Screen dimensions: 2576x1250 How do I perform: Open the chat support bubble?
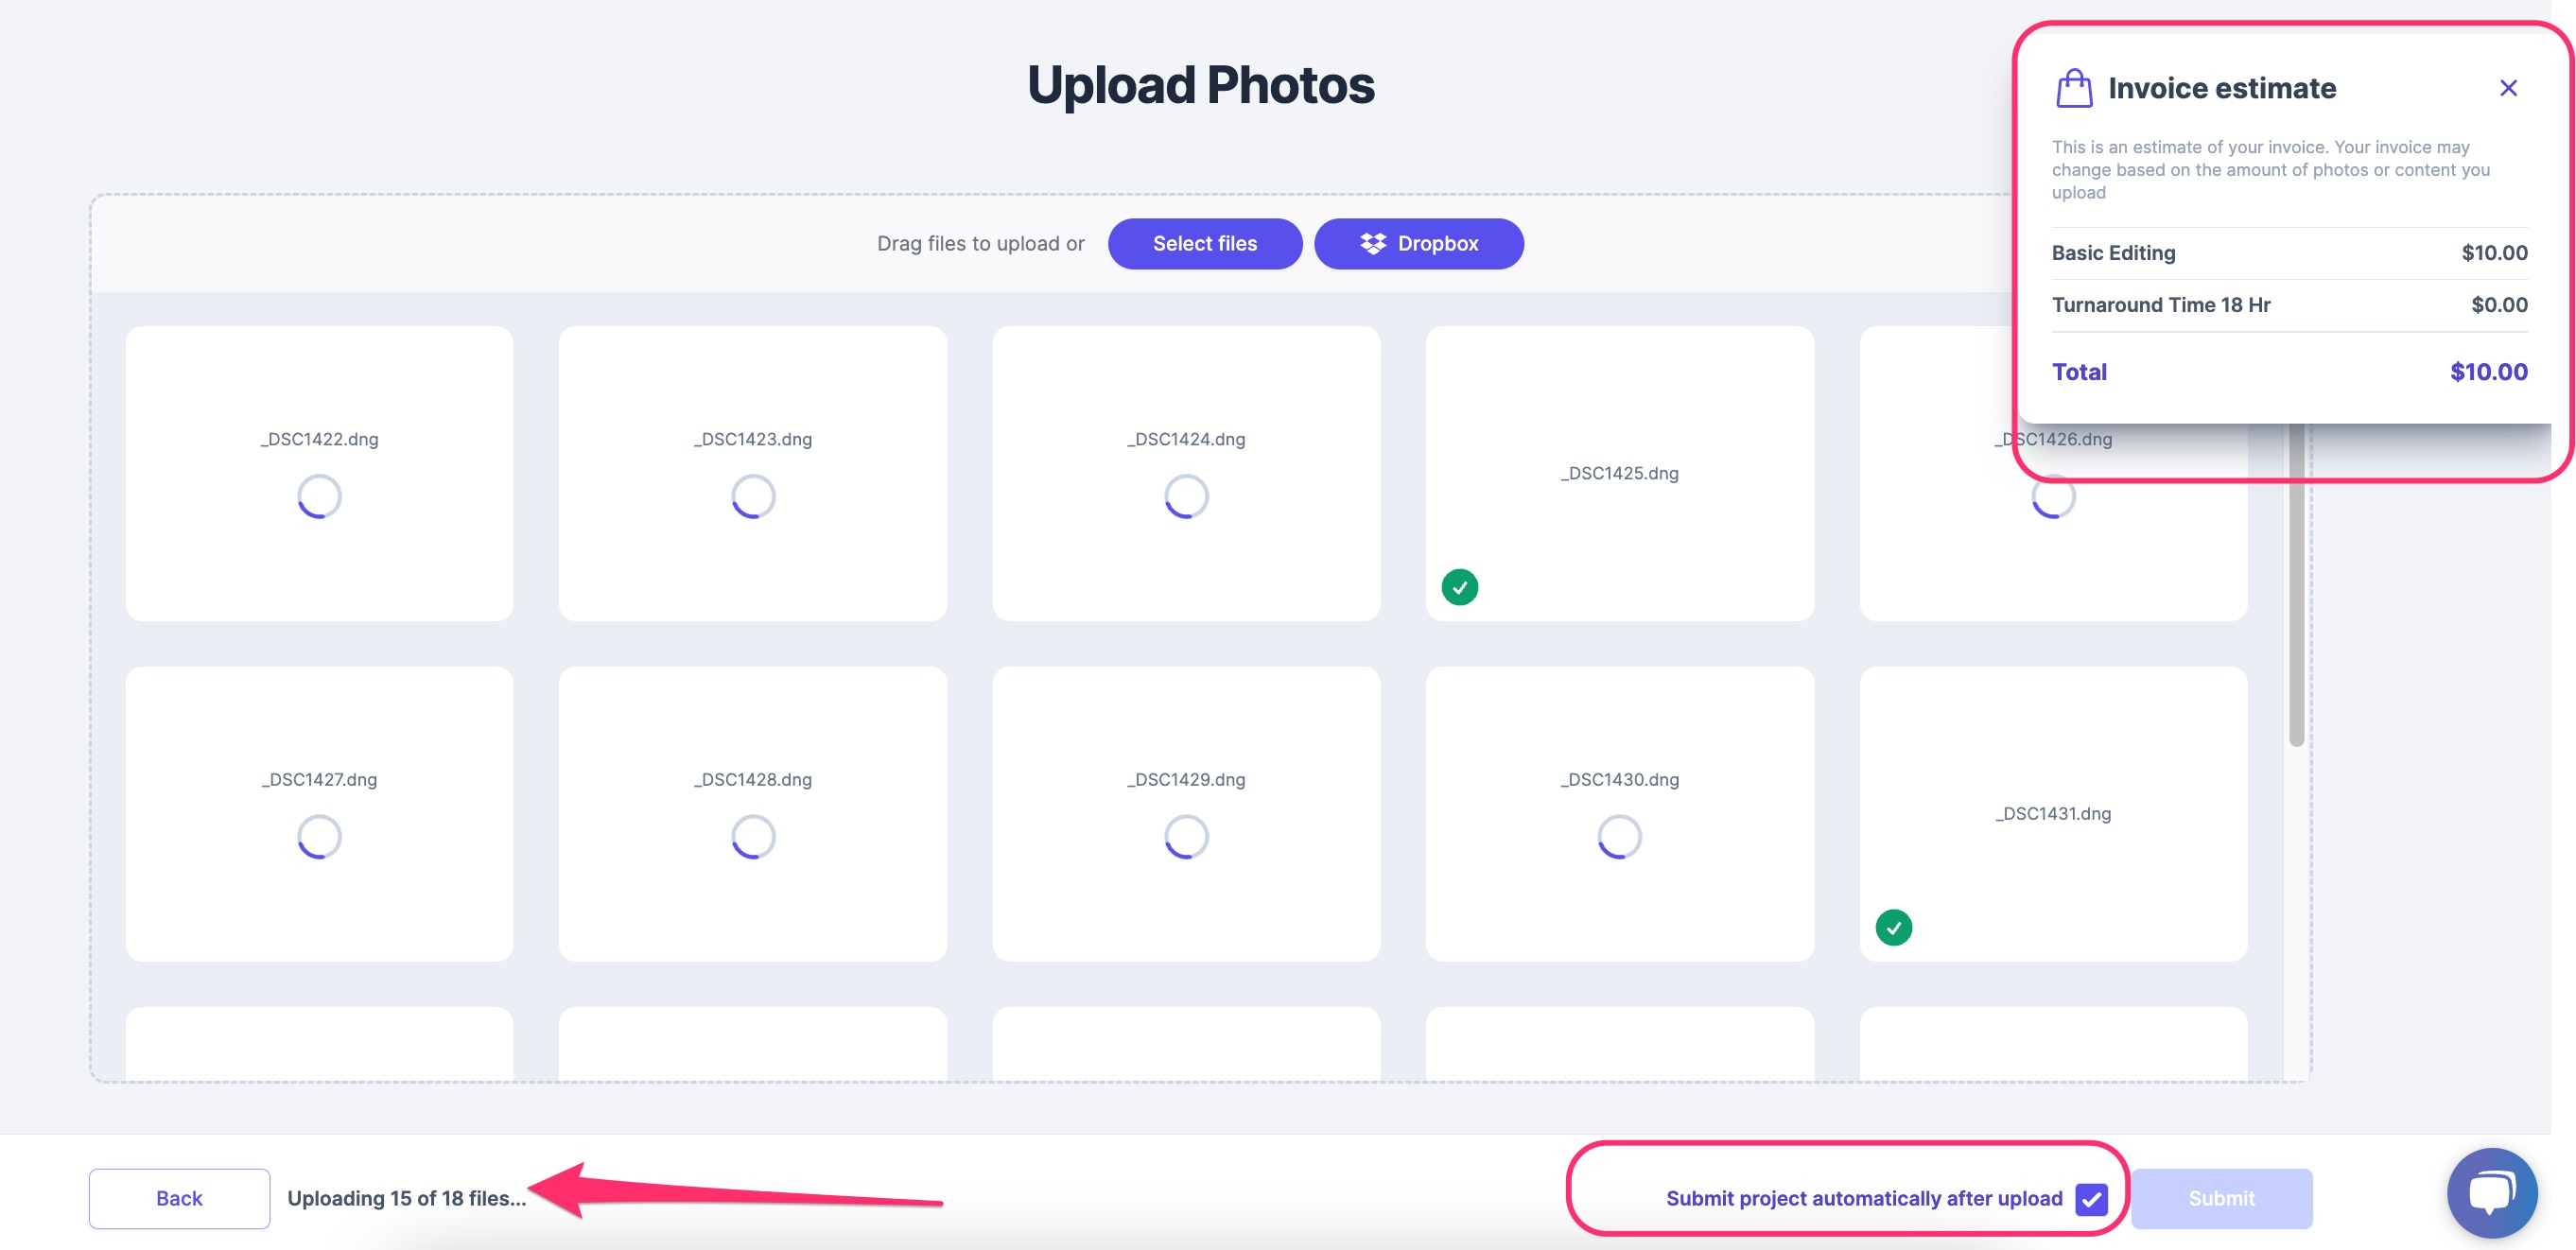click(x=2491, y=1192)
